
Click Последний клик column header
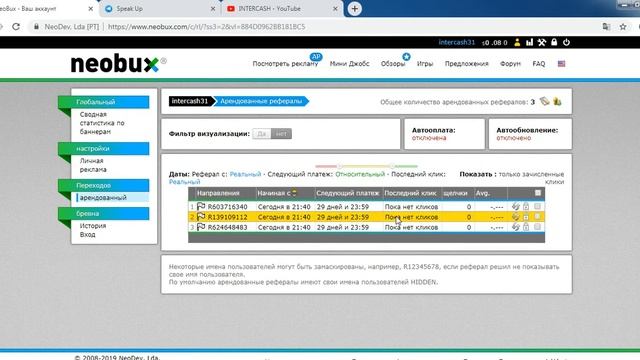(411, 193)
